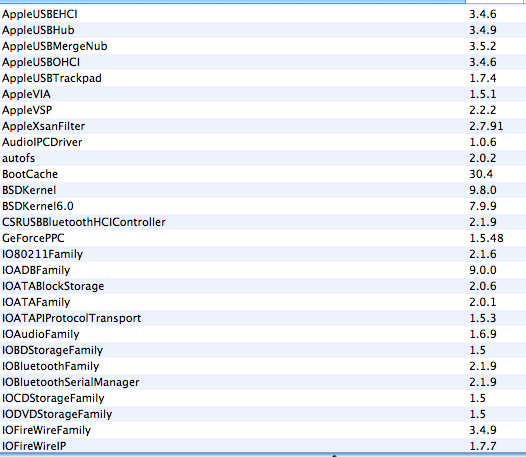
Task: Select the IOADBFamily row
Action: pyautogui.click(x=263, y=270)
